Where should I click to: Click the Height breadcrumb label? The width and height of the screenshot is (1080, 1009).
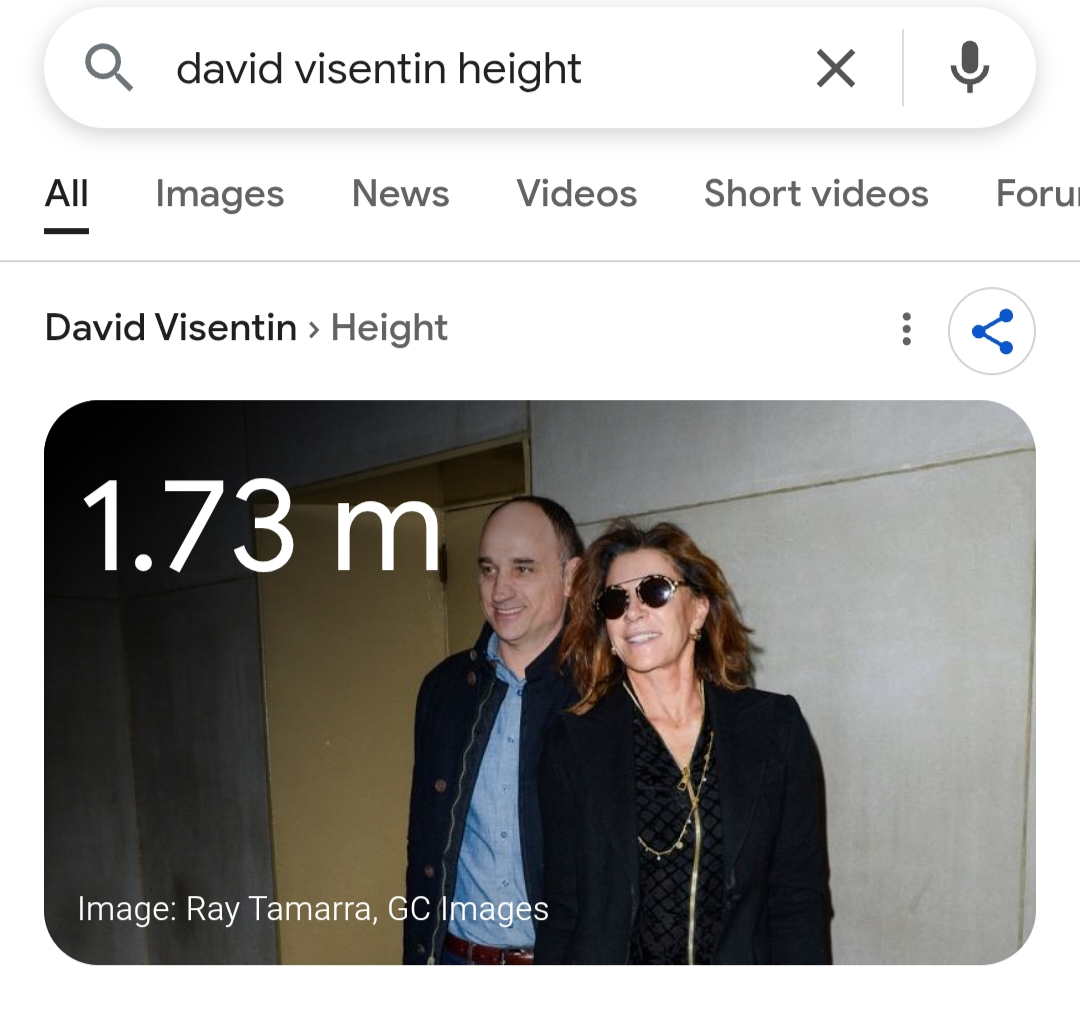tap(389, 329)
